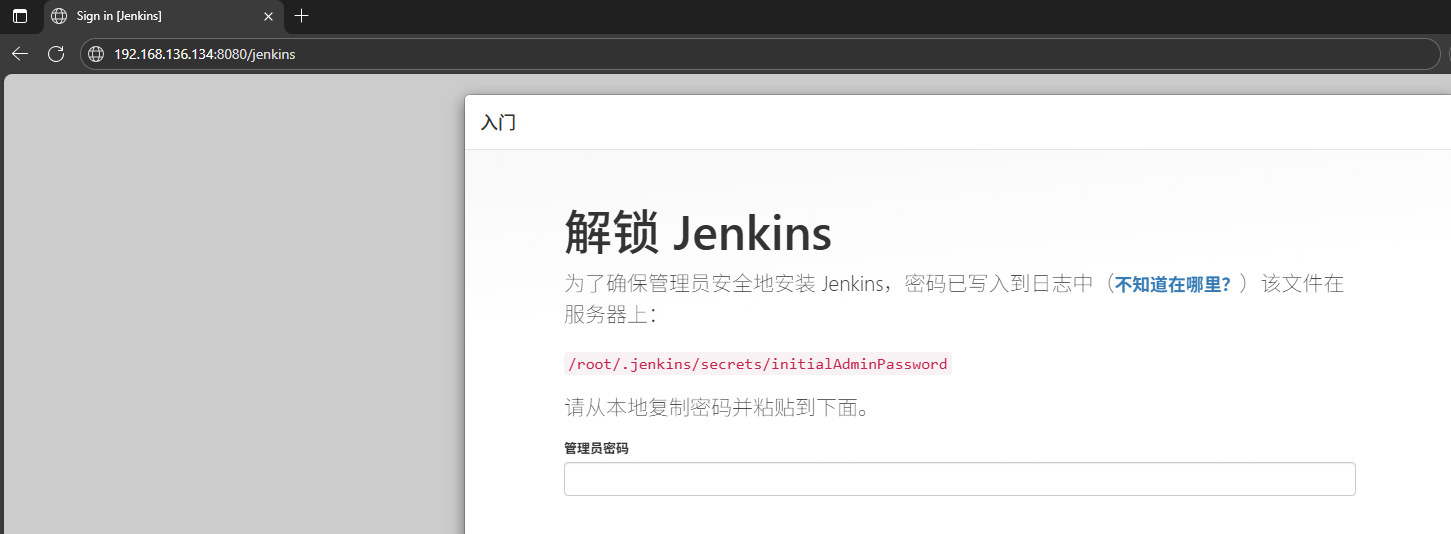Click into the 管理员密码 password field

tap(959, 479)
